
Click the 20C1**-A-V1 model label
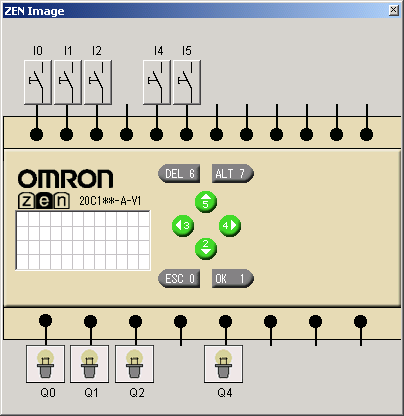click(110, 201)
